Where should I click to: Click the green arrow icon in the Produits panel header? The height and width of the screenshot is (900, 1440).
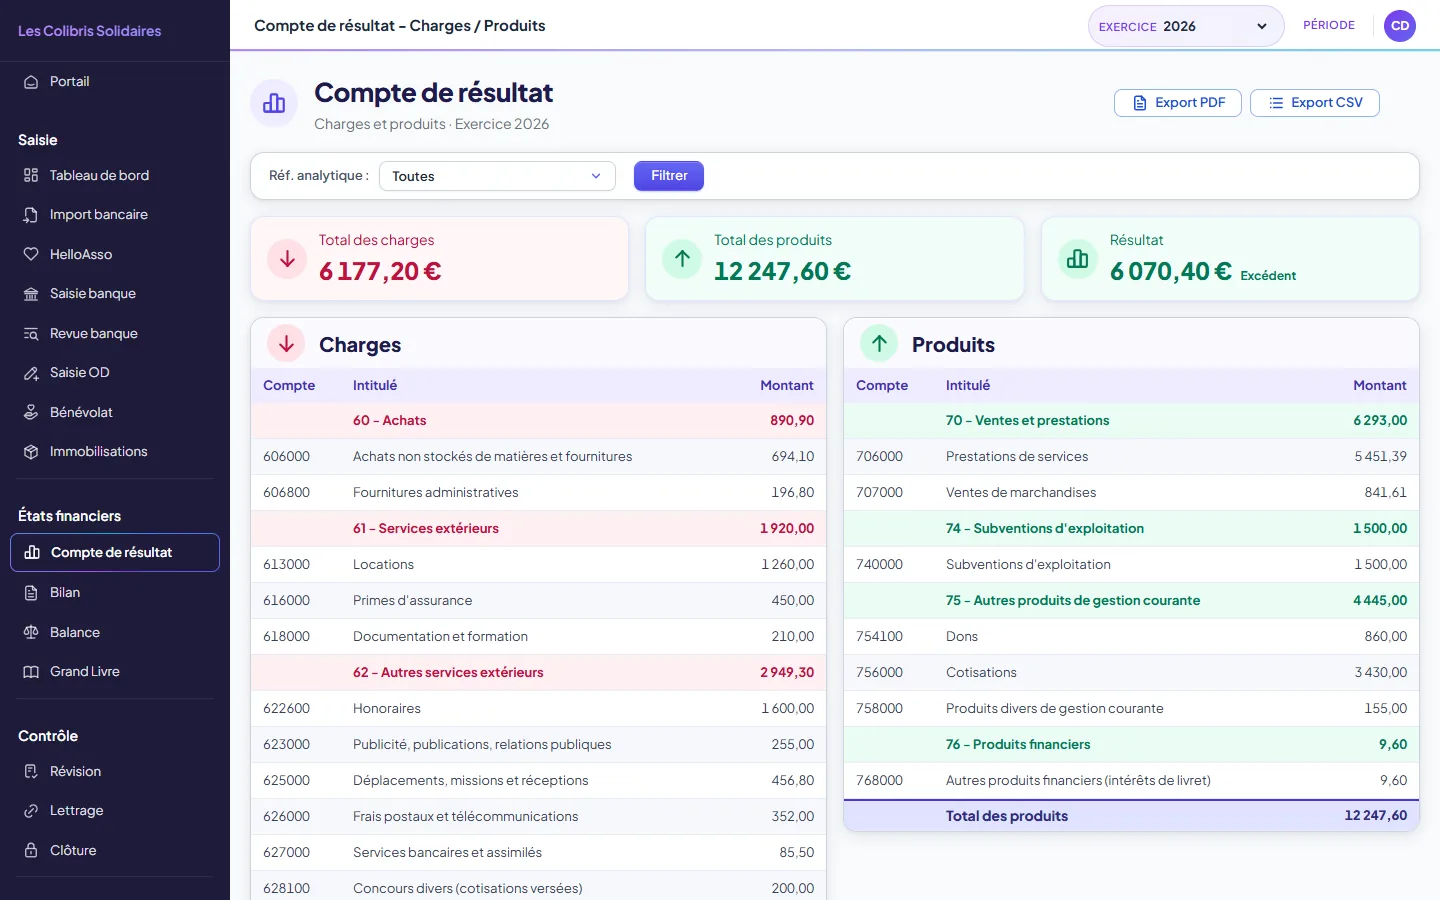pyautogui.click(x=879, y=344)
